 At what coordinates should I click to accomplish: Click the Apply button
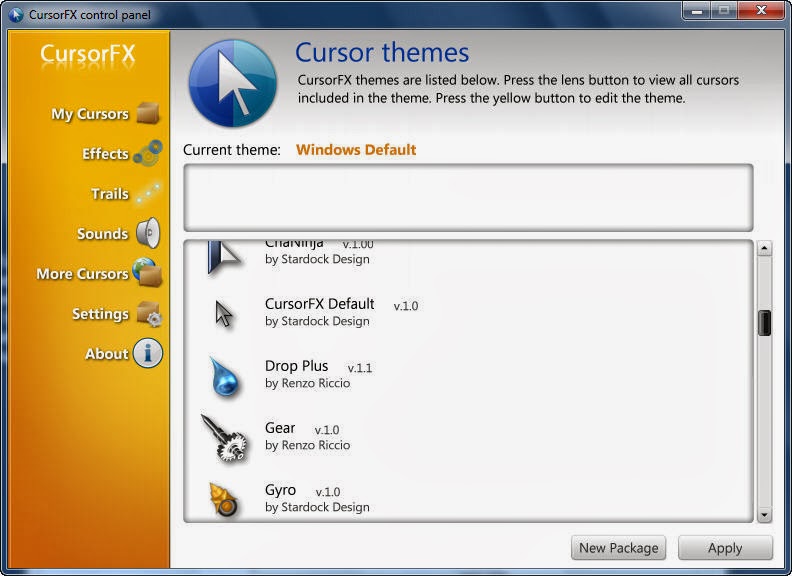[725, 548]
